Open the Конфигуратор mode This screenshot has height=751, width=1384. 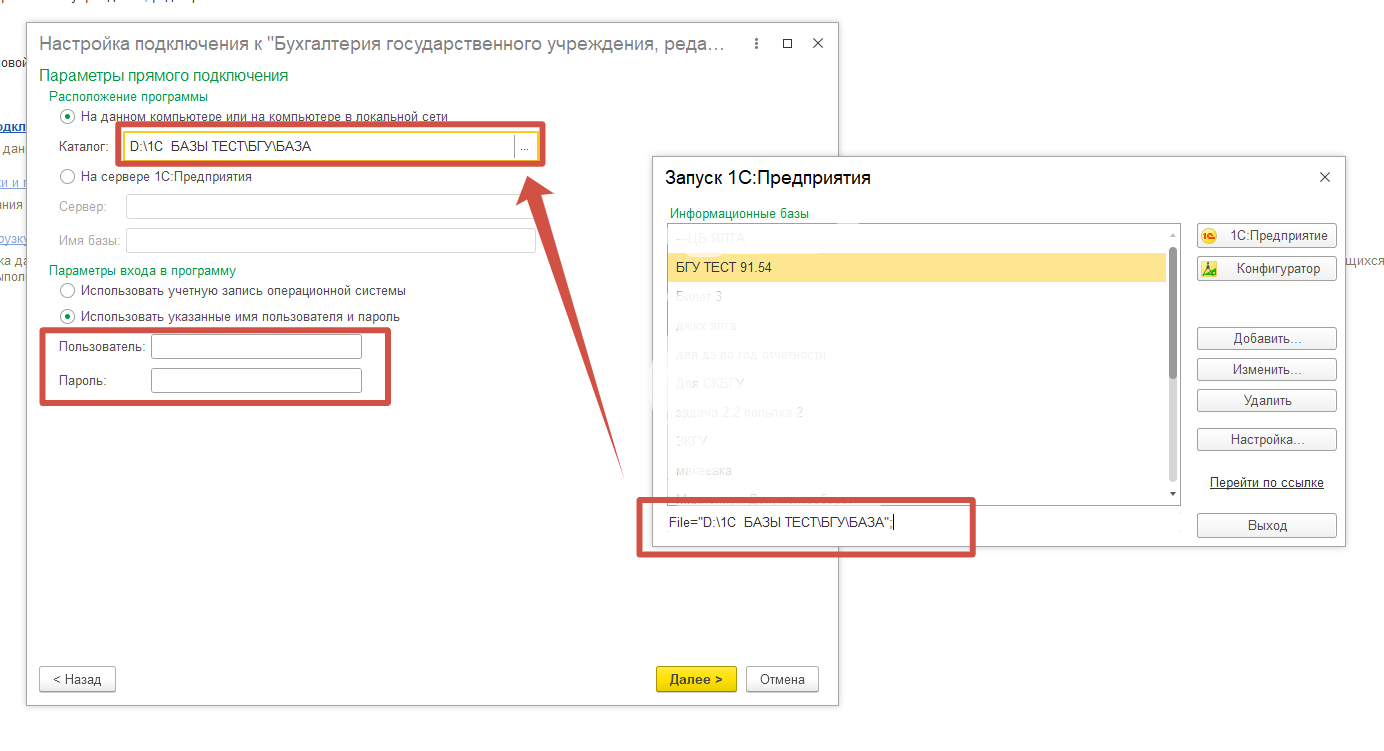(x=1266, y=269)
